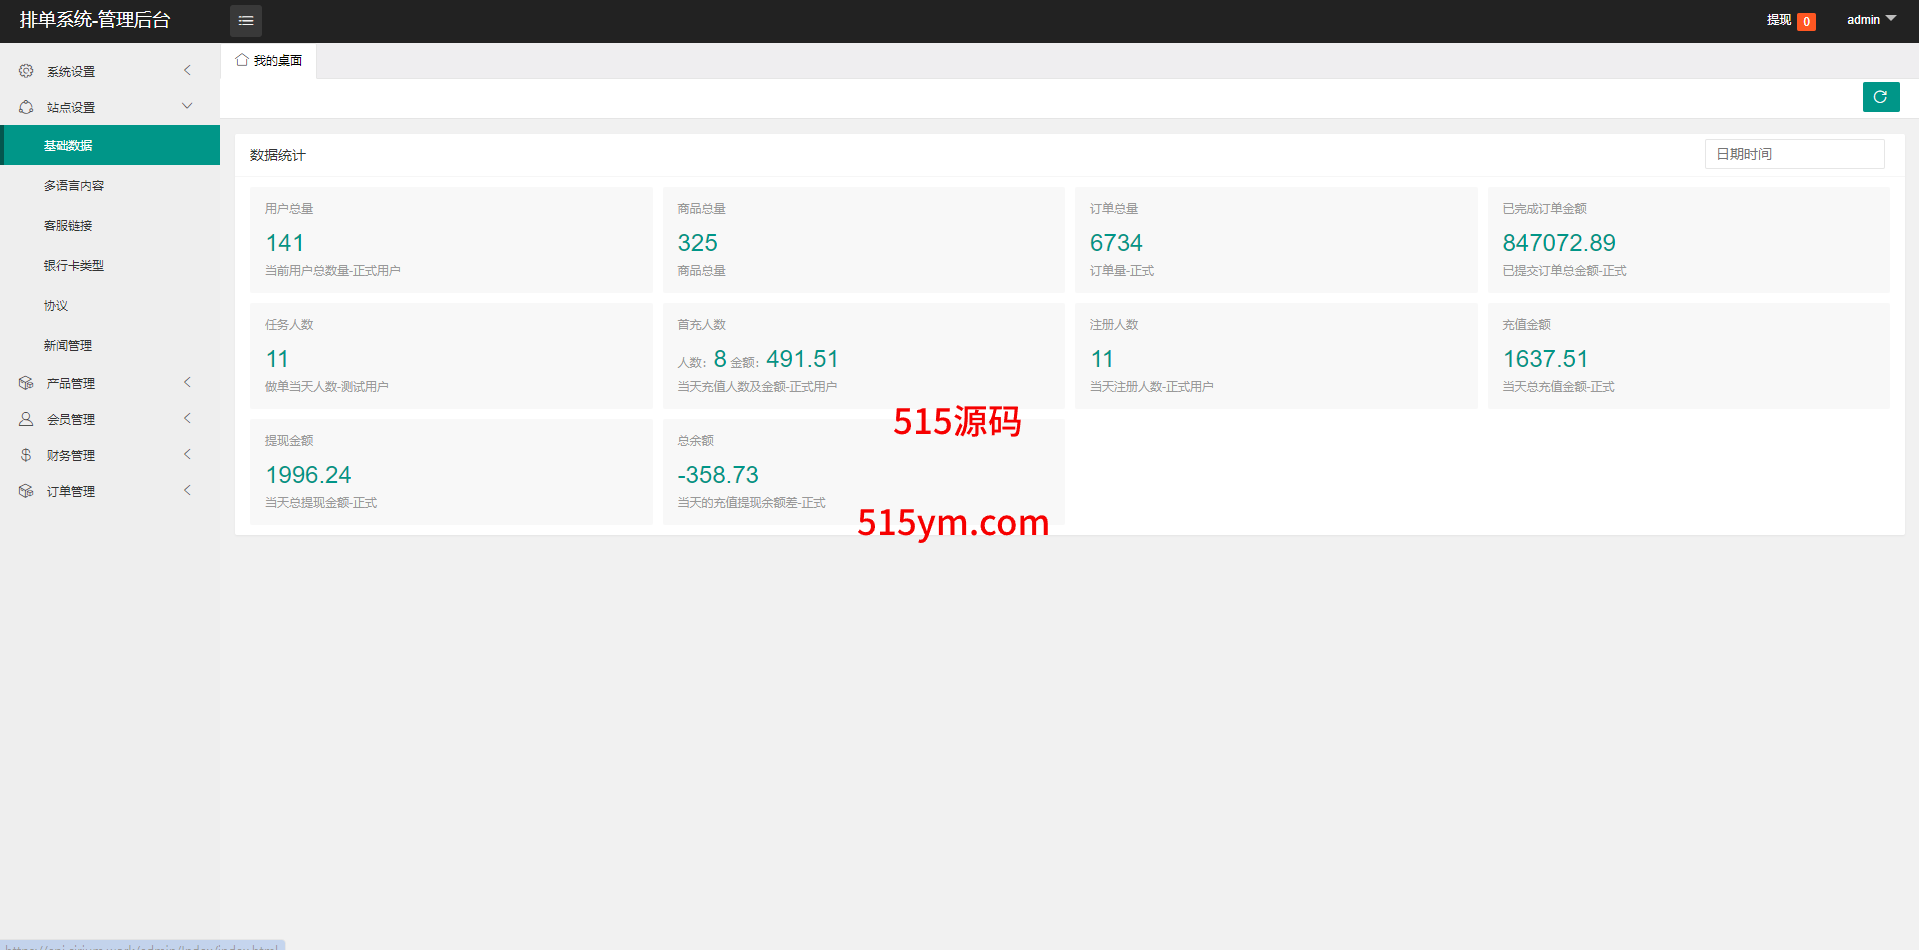Expand the 财务管理 chevron arrow

187,455
